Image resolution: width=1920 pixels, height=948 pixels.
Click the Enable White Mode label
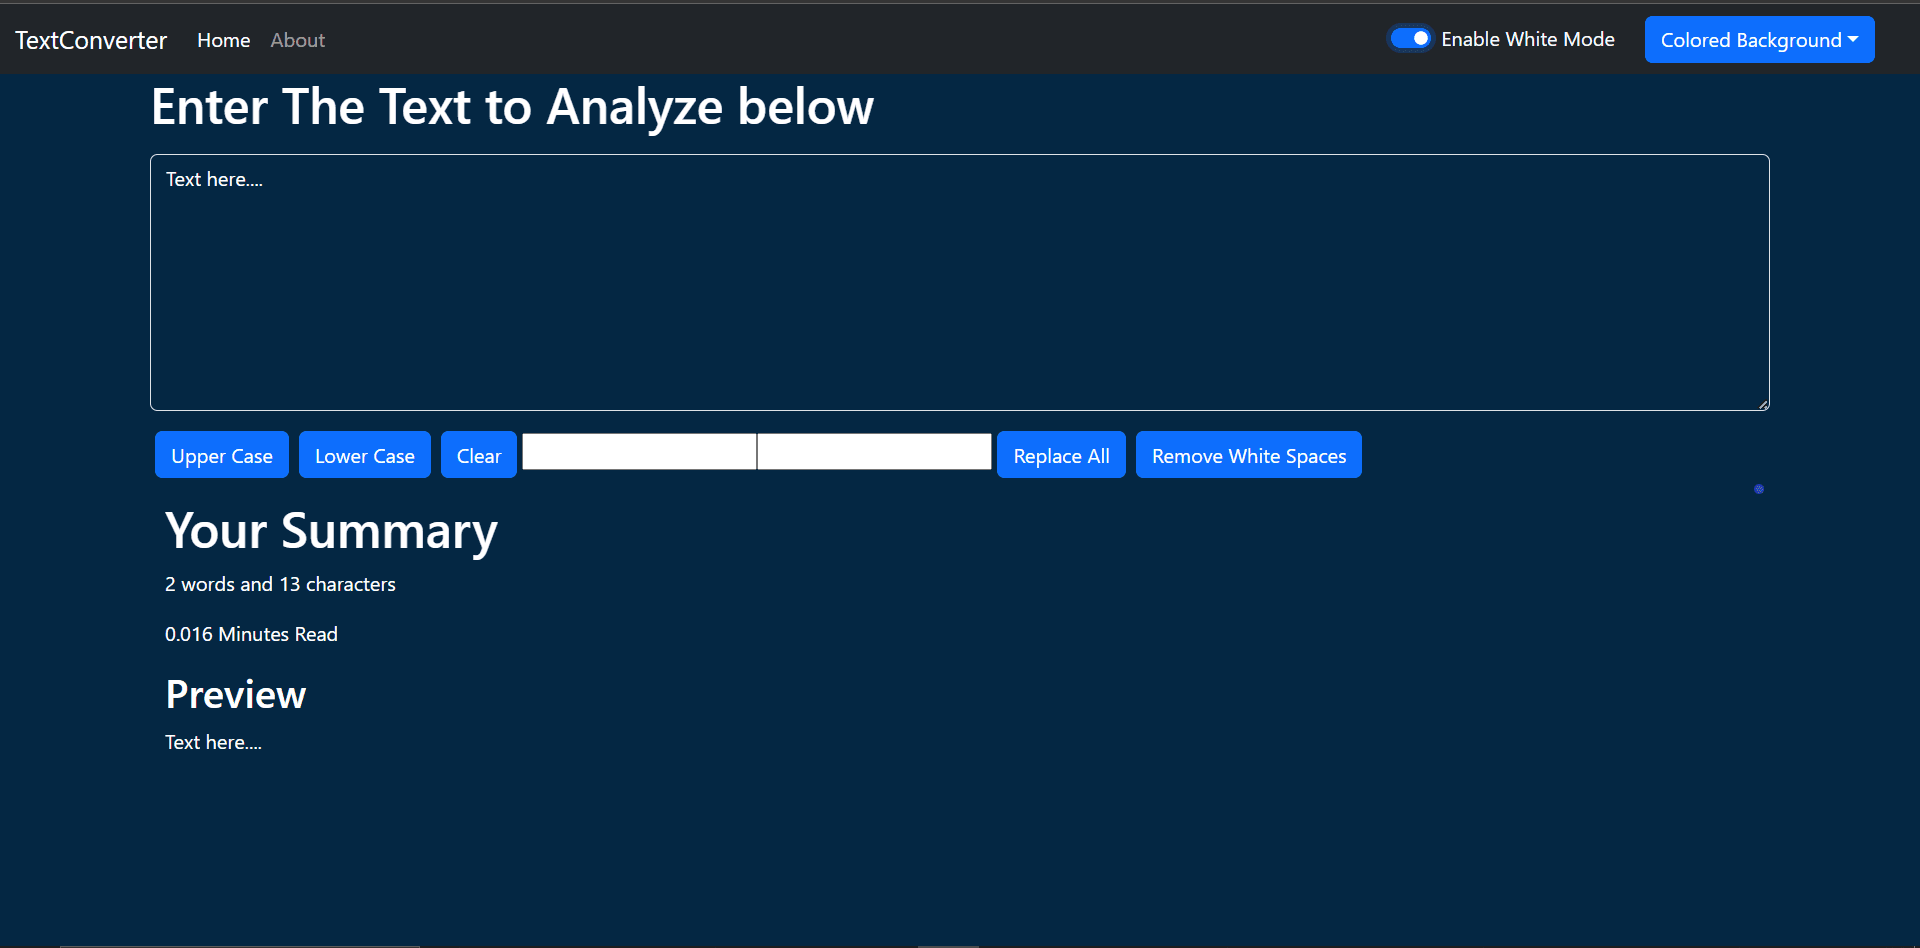[1528, 39]
